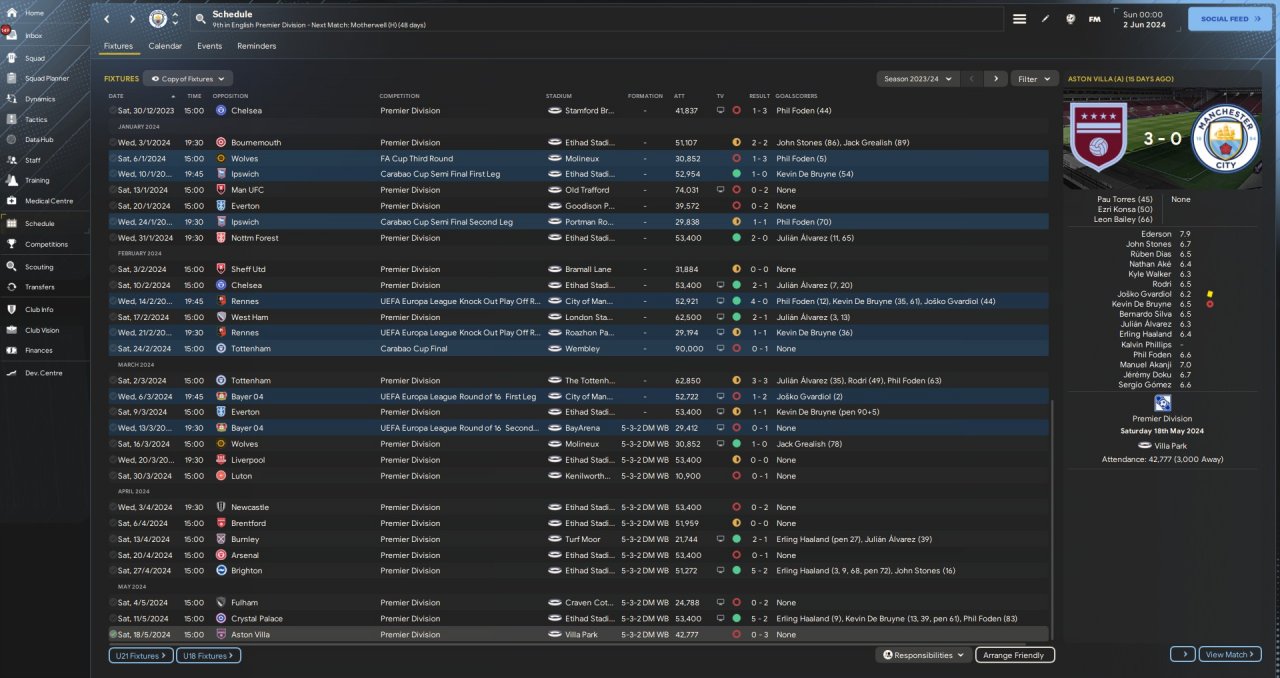Click the FM logo icon
Viewport: 1280px width, 678px height.
(1095, 19)
